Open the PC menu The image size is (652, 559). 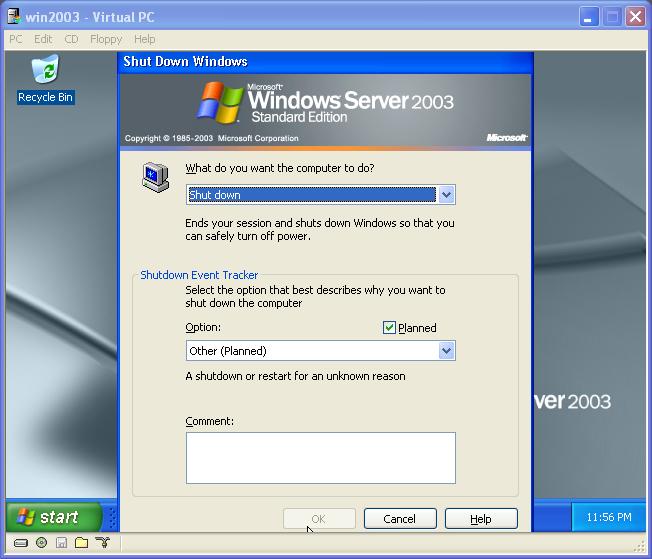click(16, 39)
